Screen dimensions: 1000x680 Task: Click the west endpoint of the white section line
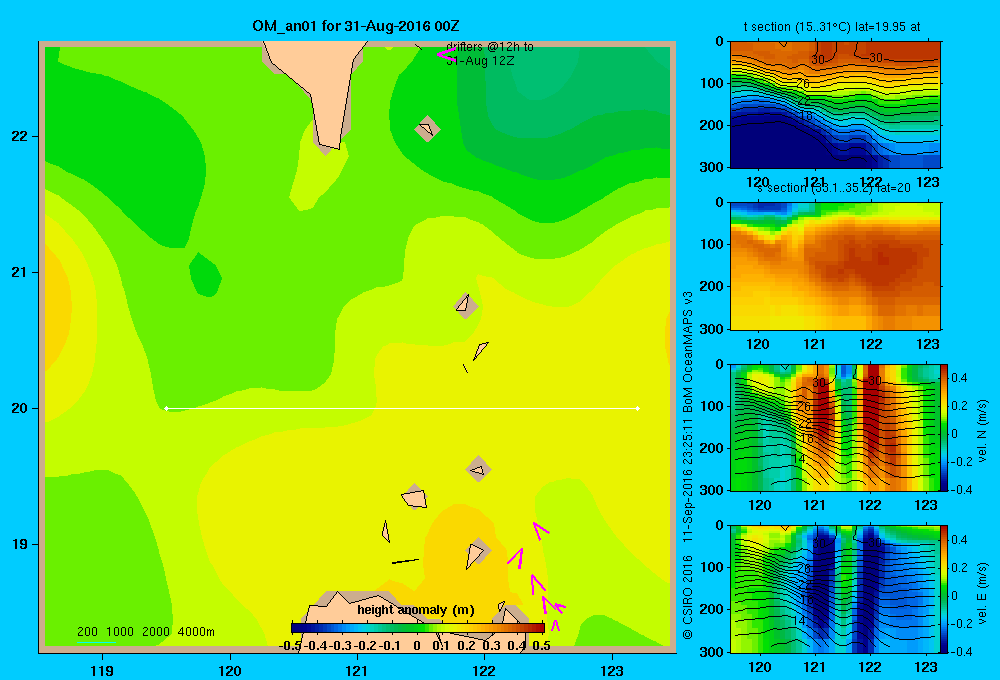[x=166, y=408]
